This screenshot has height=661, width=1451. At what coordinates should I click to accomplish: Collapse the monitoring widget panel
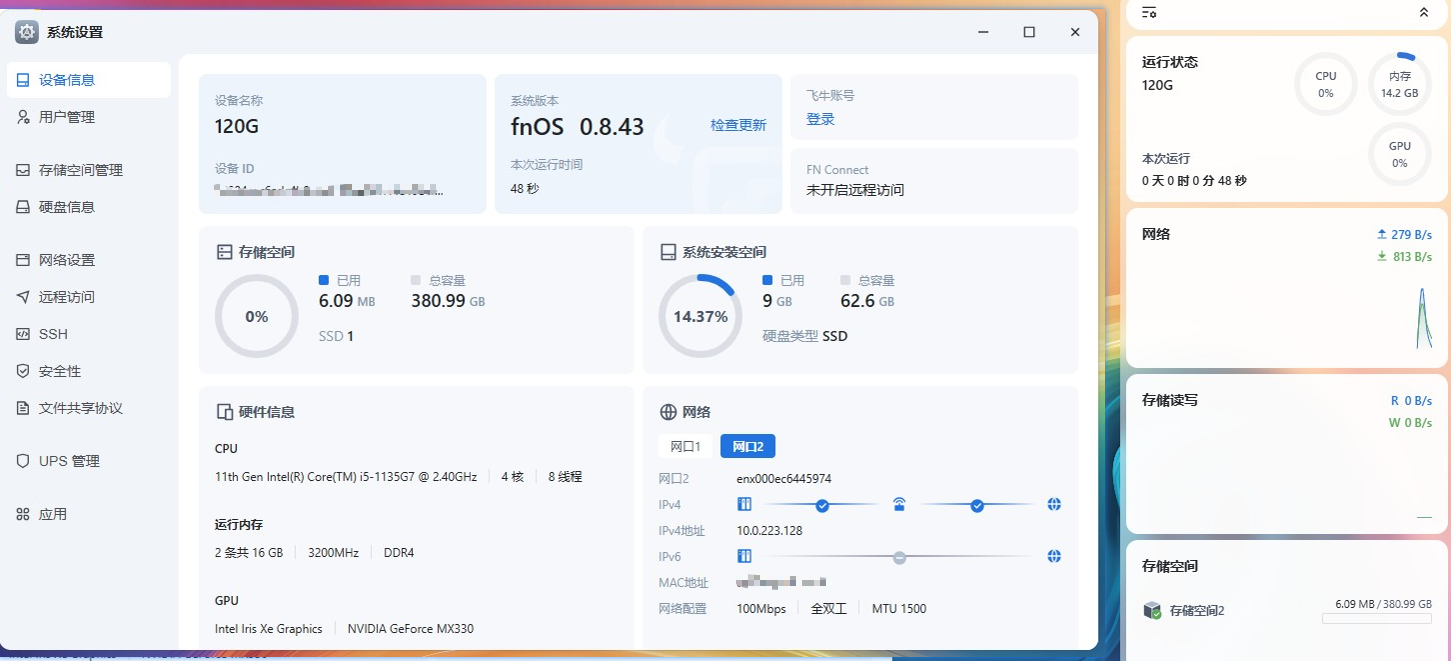coord(1424,12)
